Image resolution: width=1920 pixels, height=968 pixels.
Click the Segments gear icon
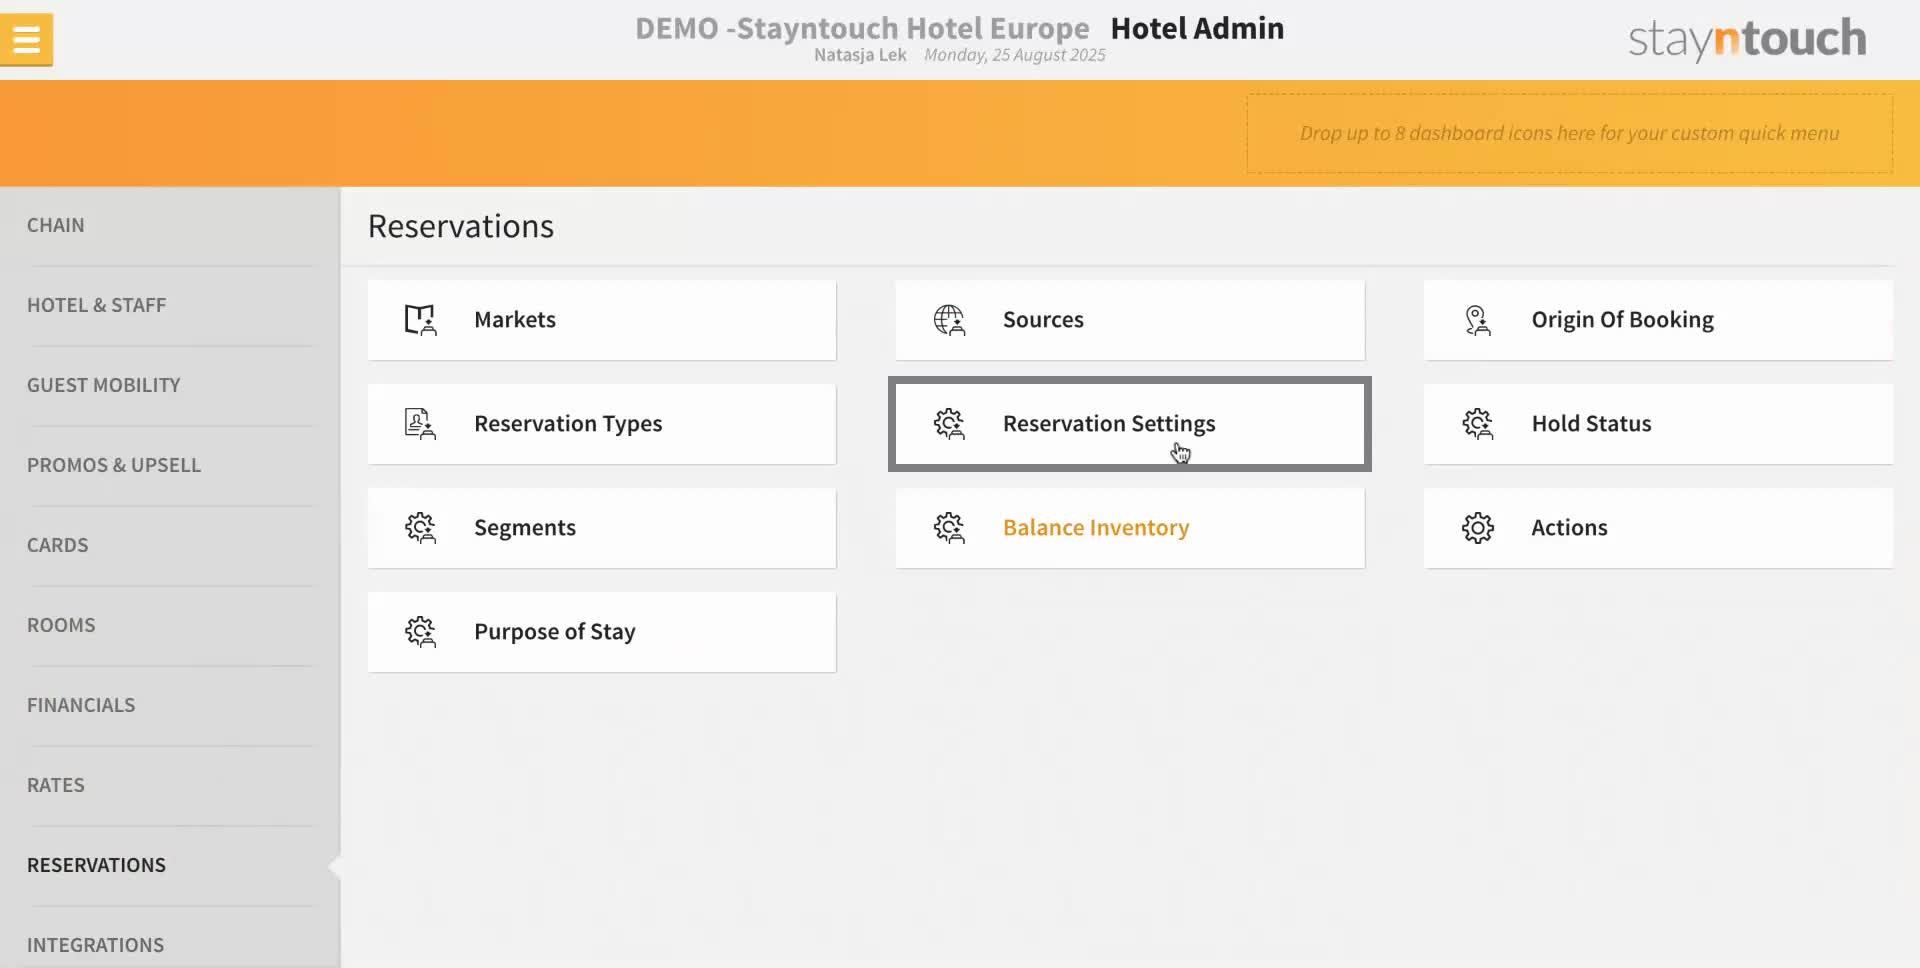pyautogui.click(x=420, y=528)
